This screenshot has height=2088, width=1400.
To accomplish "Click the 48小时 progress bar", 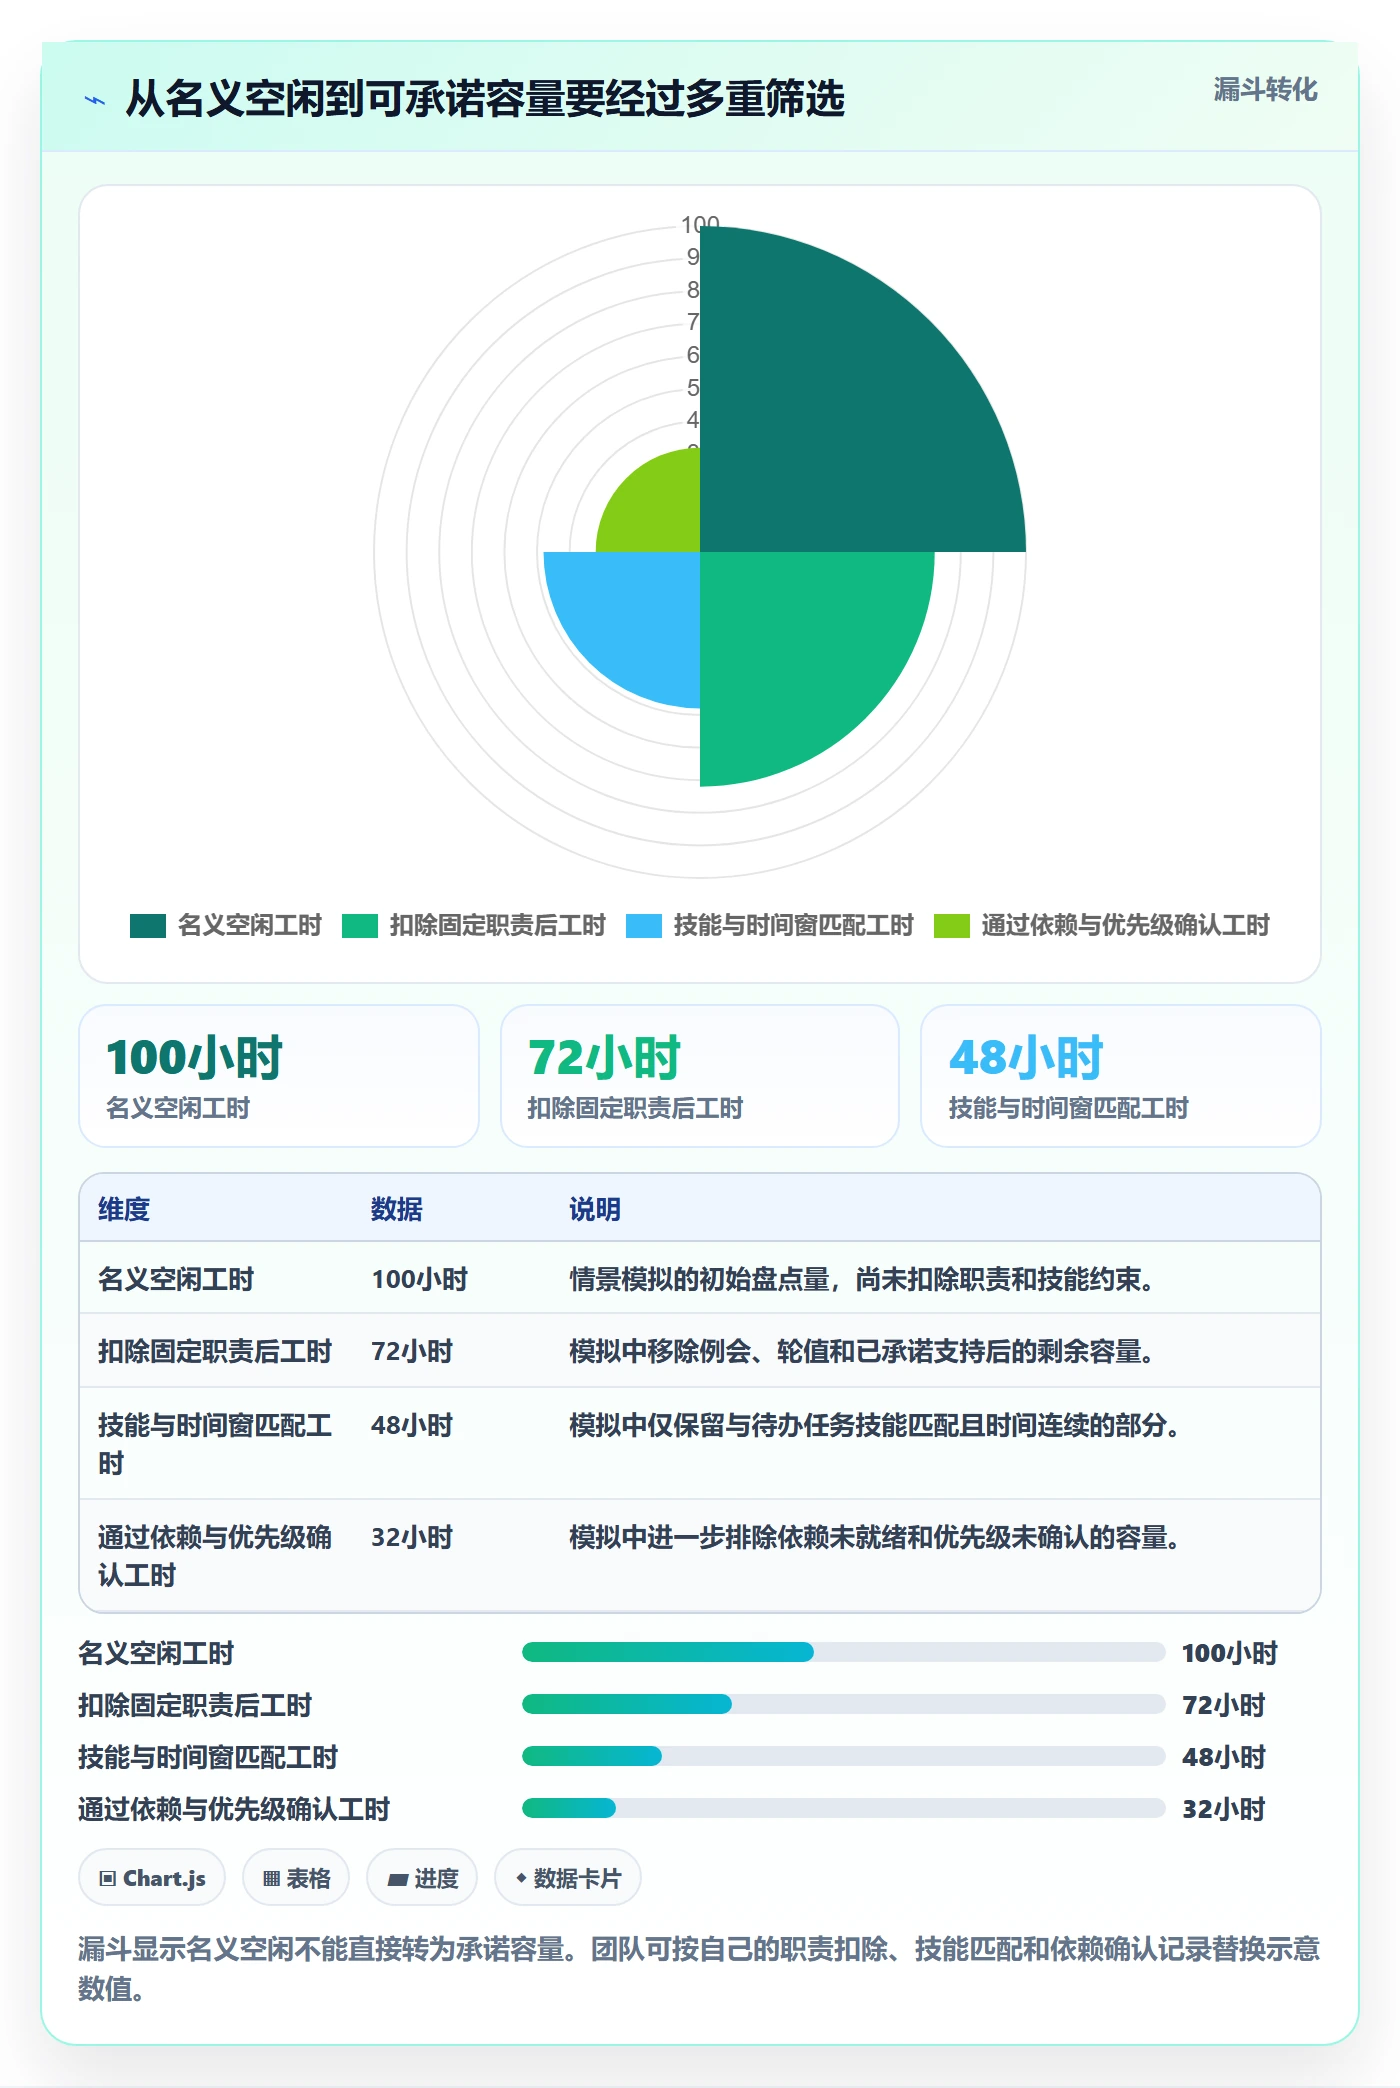I will pyautogui.click(x=844, y=1756).
